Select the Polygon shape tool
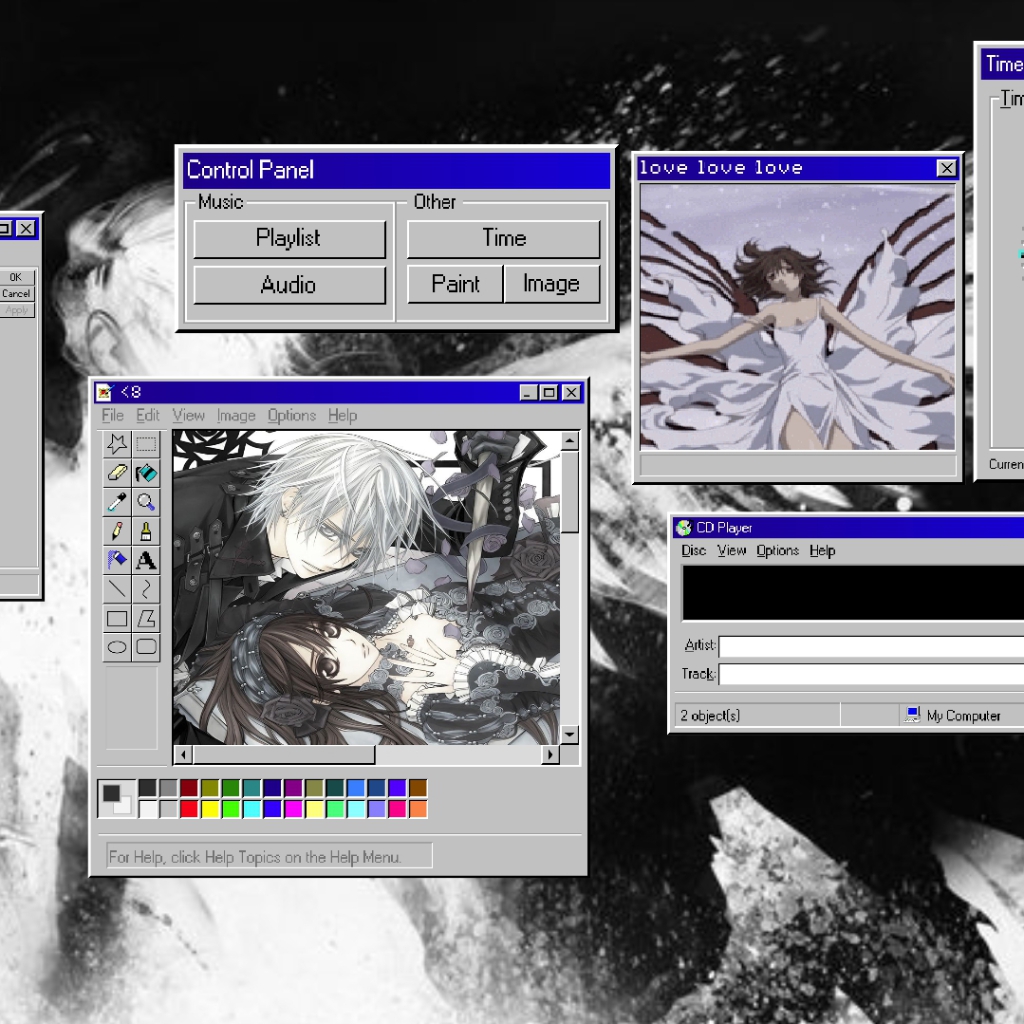 146,618
